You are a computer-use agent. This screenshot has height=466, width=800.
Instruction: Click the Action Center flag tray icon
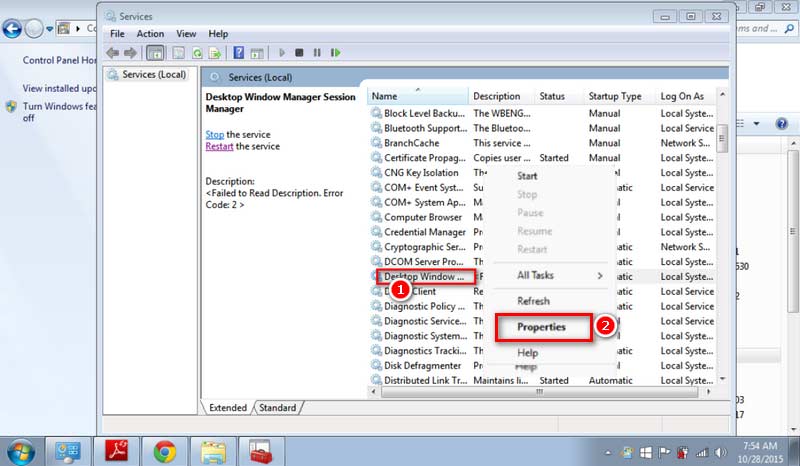tap(664, 452)
